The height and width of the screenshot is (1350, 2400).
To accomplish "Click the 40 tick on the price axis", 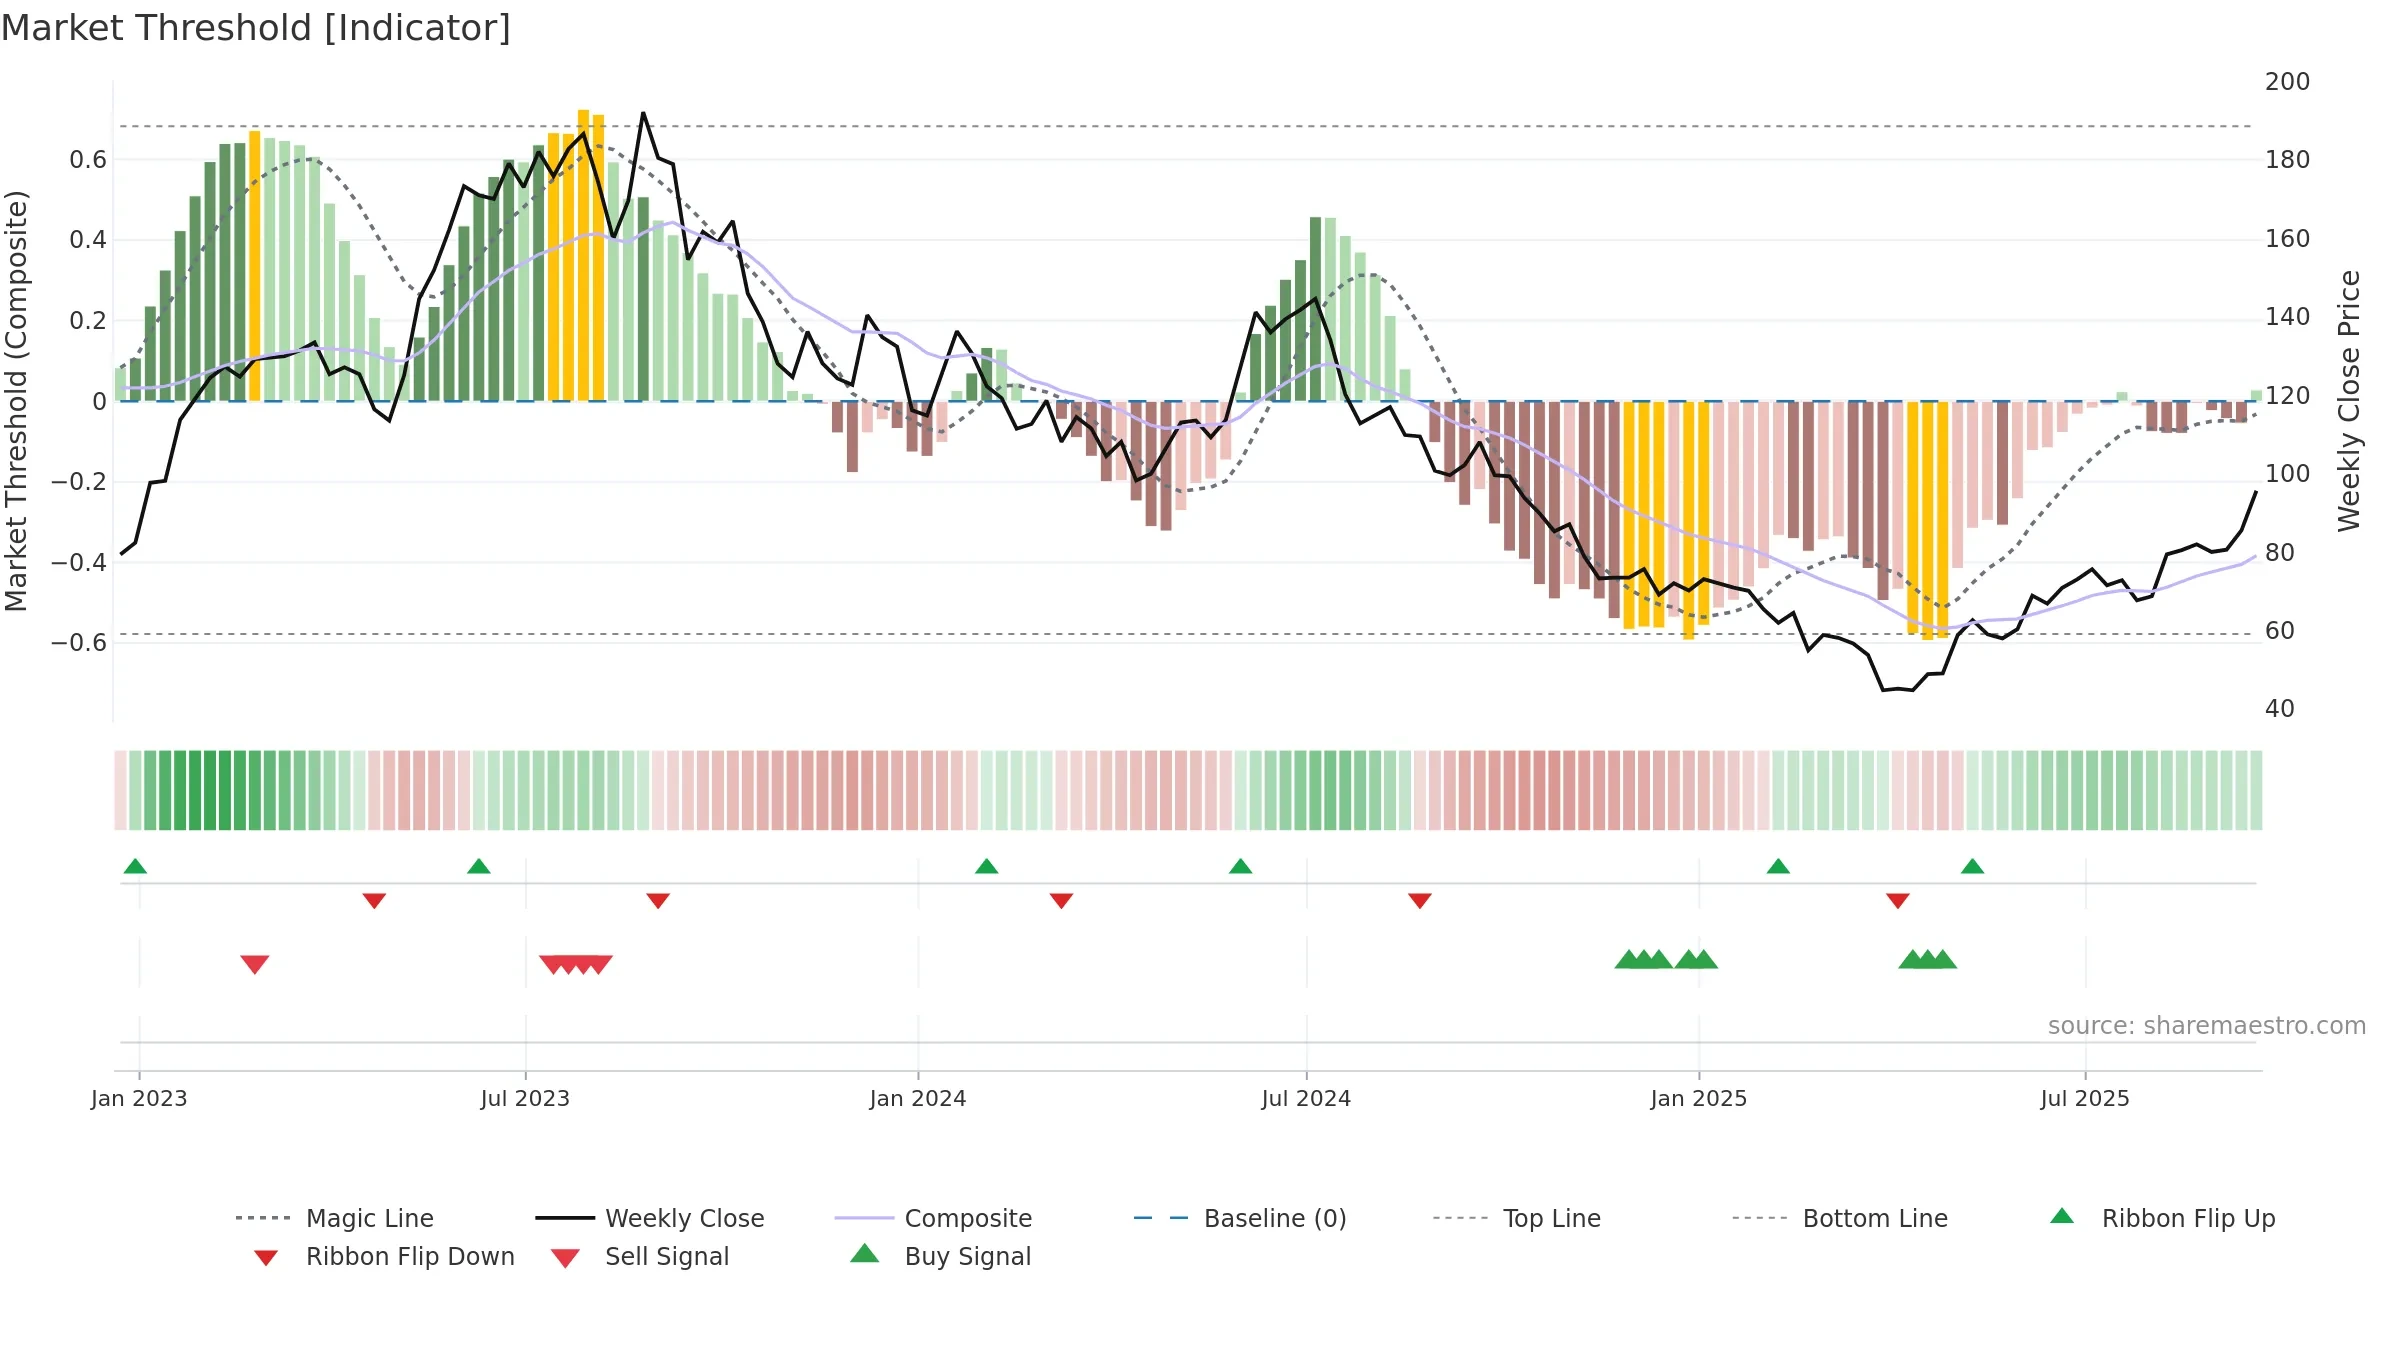I will (2280, 709).
